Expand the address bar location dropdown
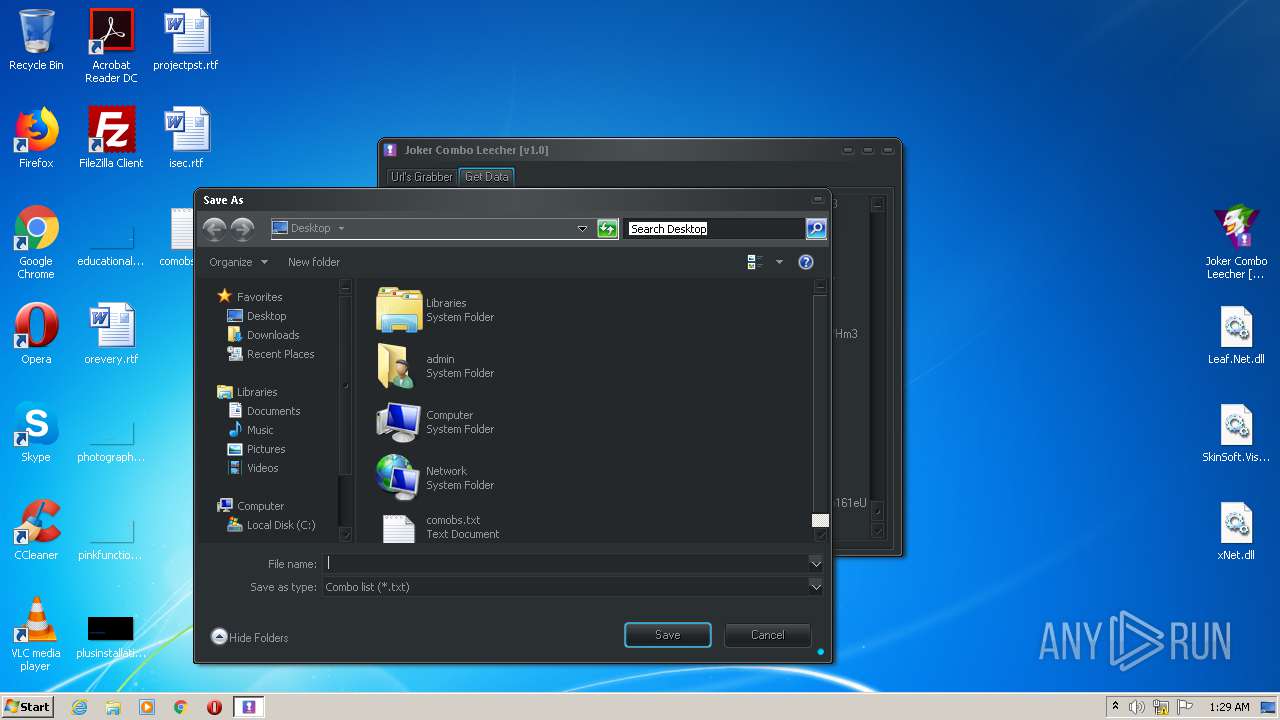Image resolution: width=1280 pixels, height=720 pixels. click(x=582, y=229)
